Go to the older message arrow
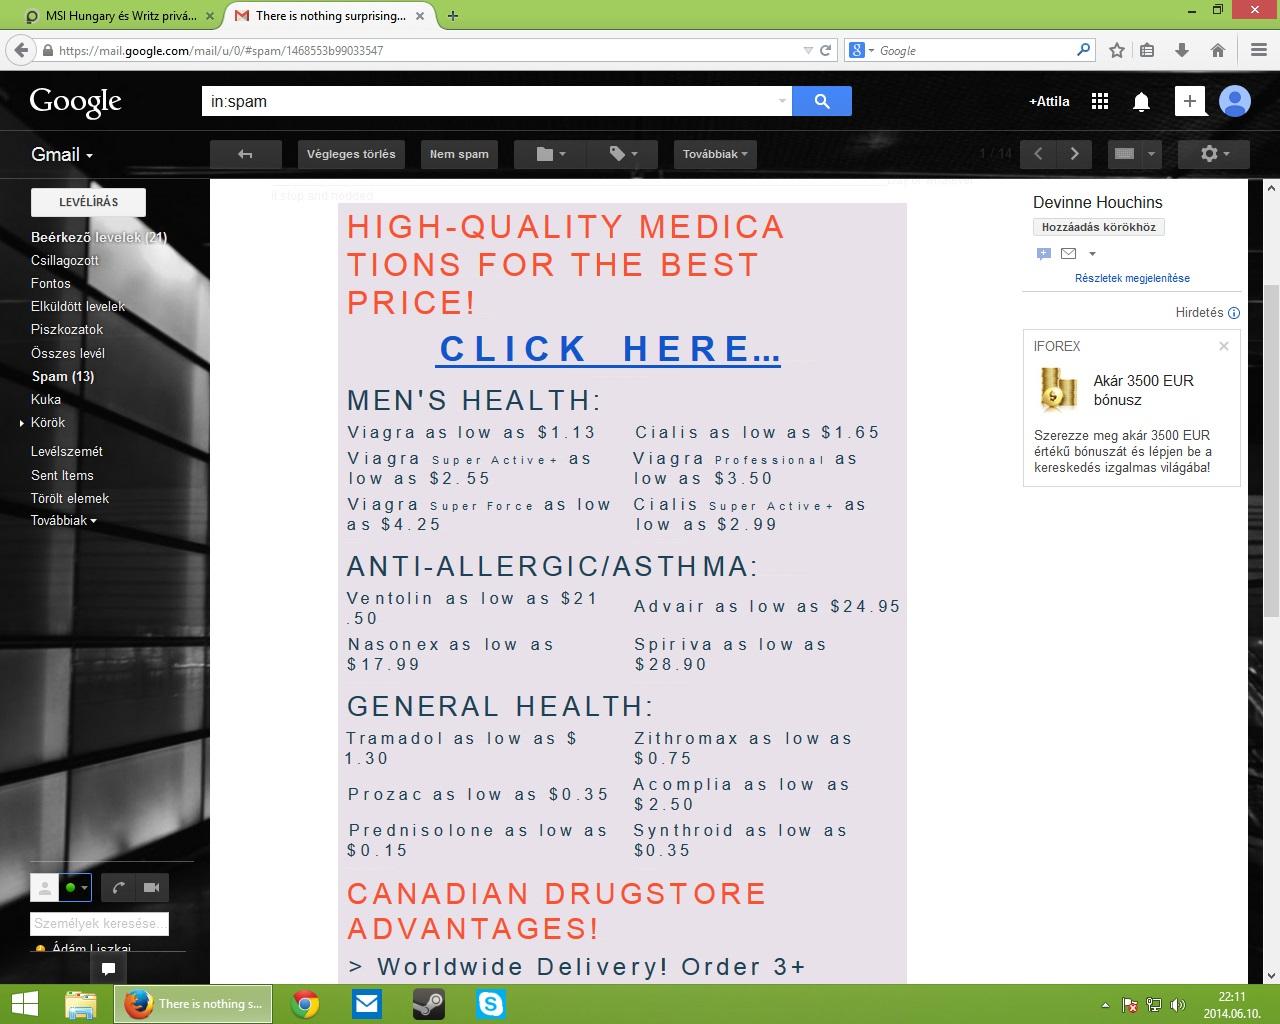The height and width of the screenshot is (1024, 1280). 1075,154
